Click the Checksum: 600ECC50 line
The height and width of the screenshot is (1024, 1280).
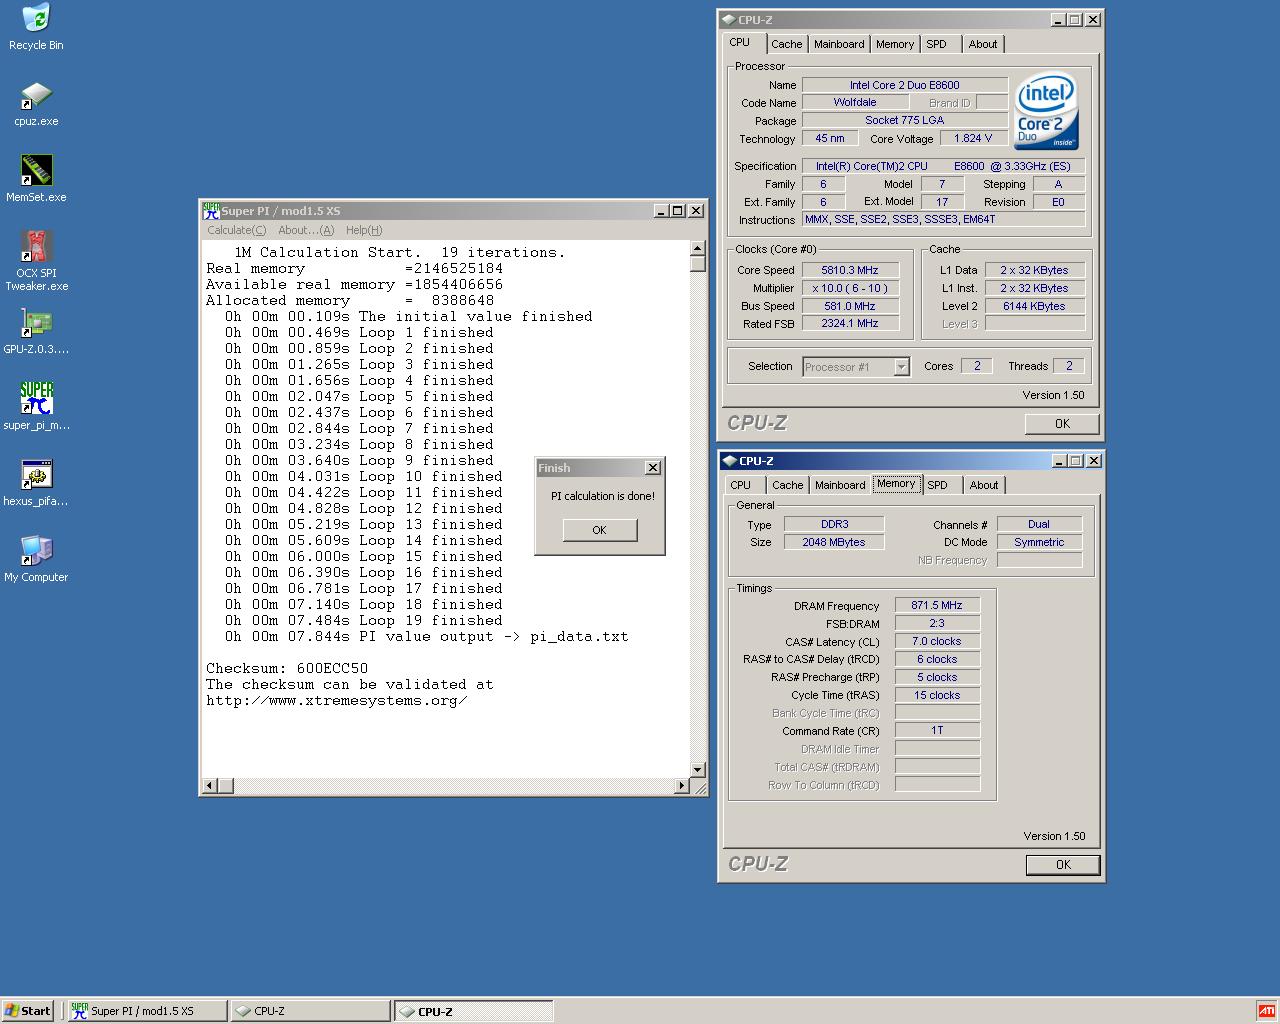pos(287,668)
